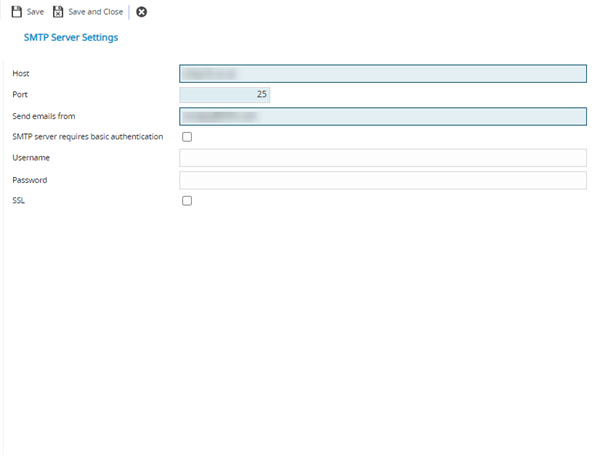Click into the Password text box
Viewport: 600px width, 458px height.
click(x=382, y=180)
